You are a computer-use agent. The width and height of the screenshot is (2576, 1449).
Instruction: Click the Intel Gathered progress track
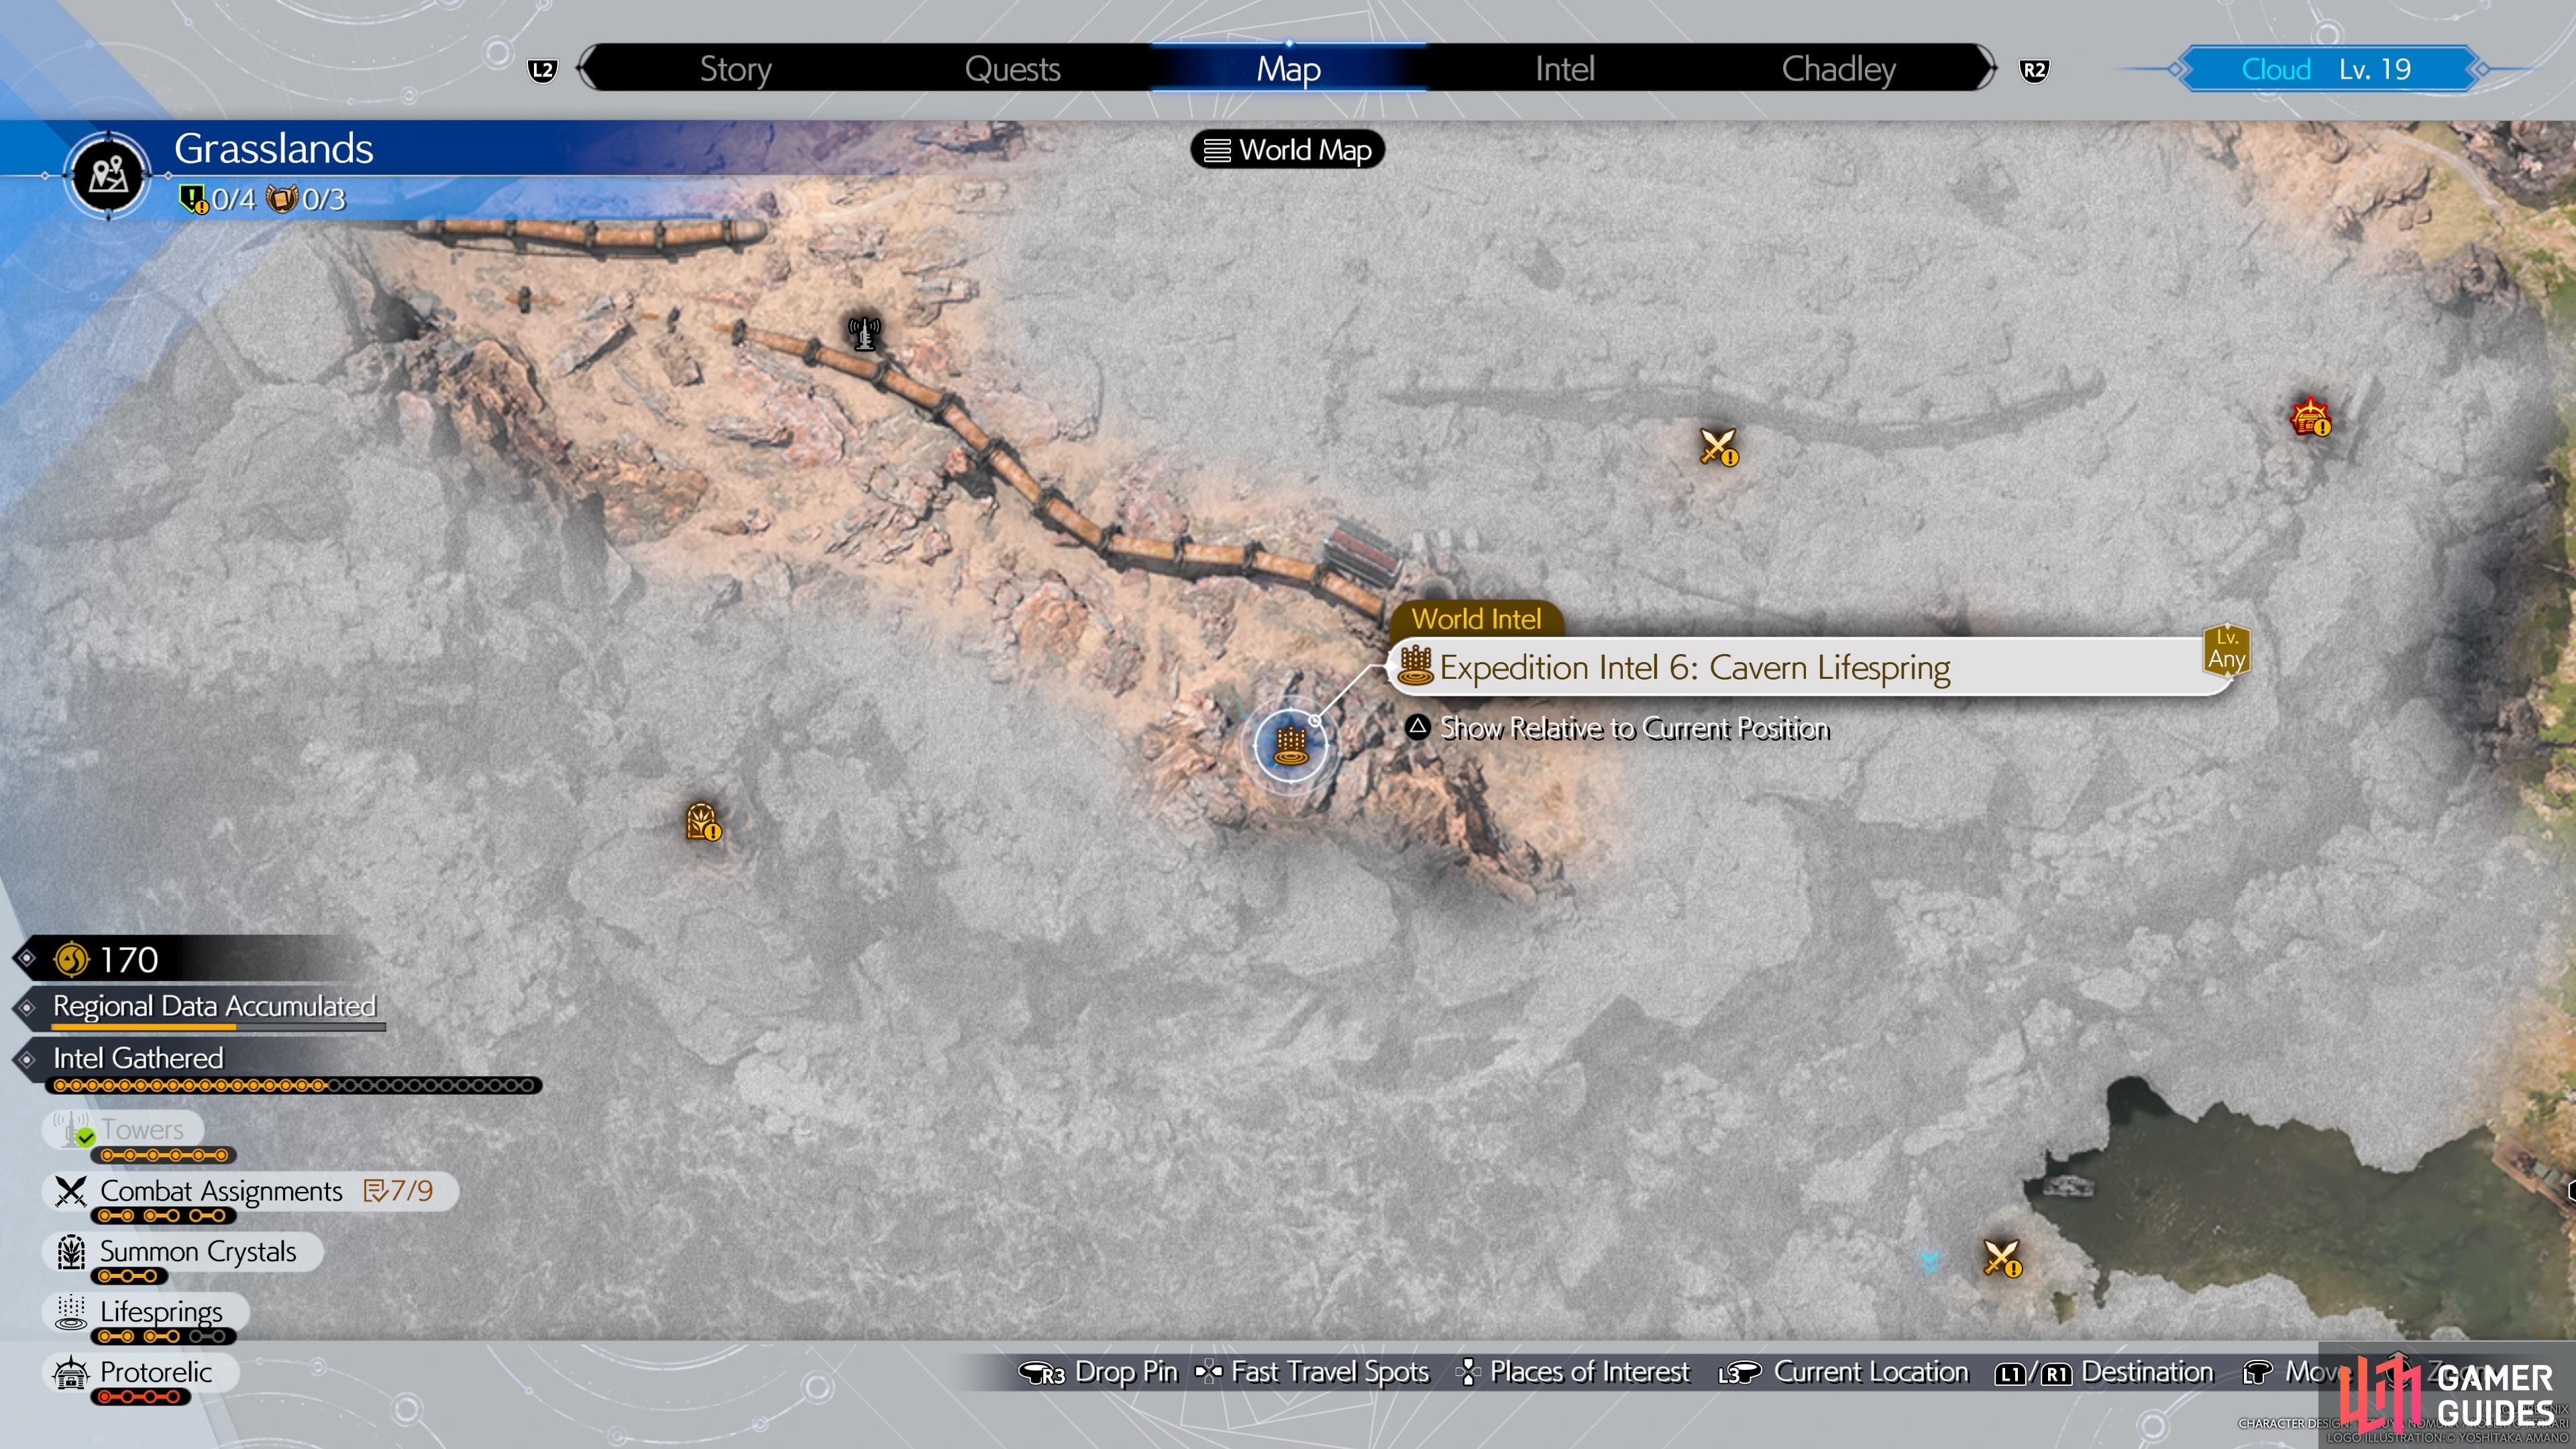point(294,1085)
